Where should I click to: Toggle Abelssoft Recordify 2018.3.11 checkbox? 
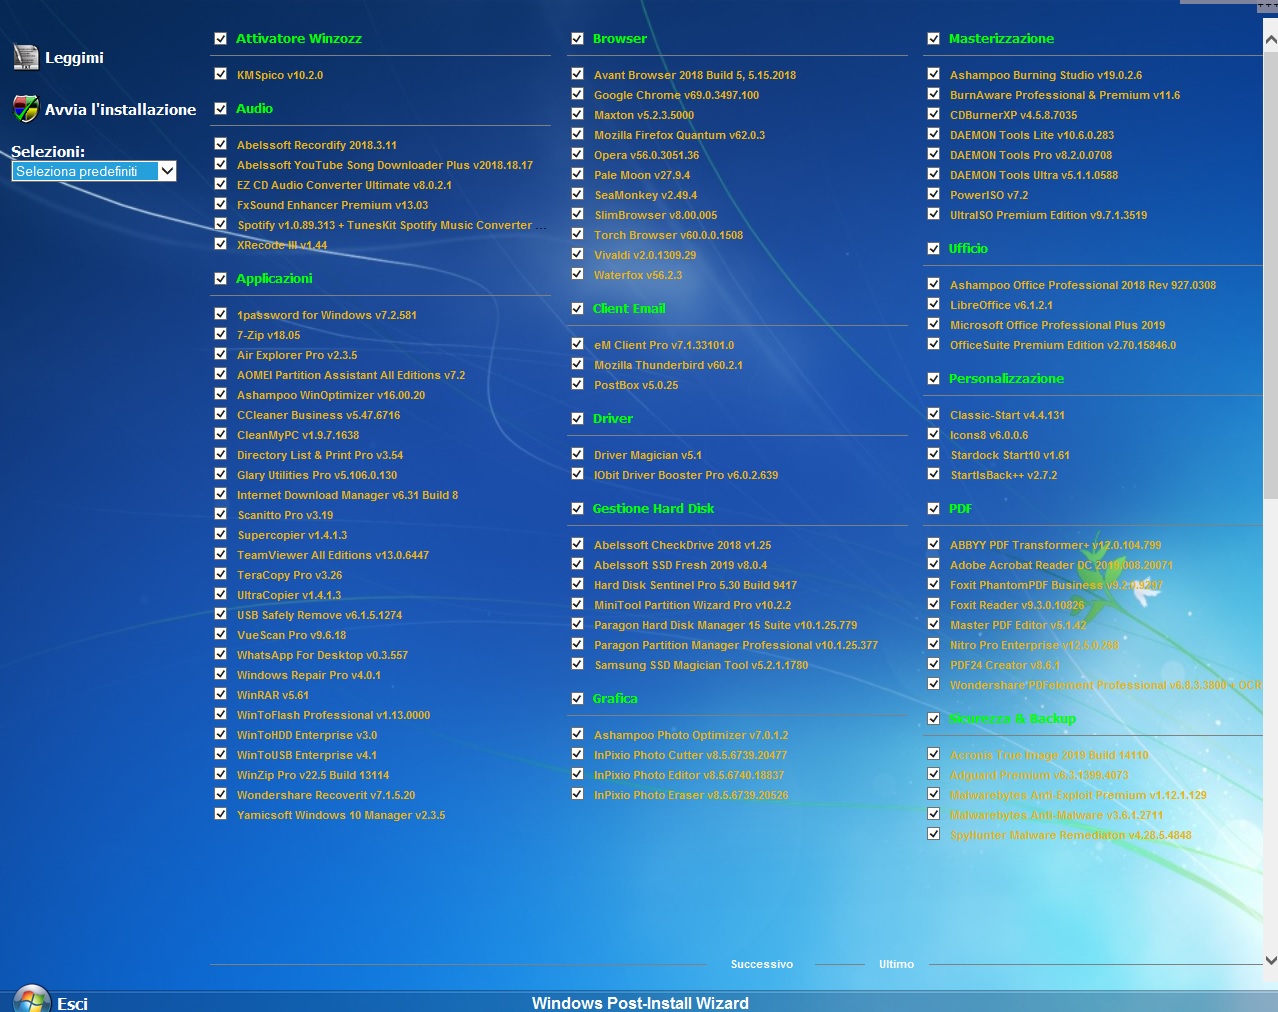pyautogui.click(x=221, y=144)
